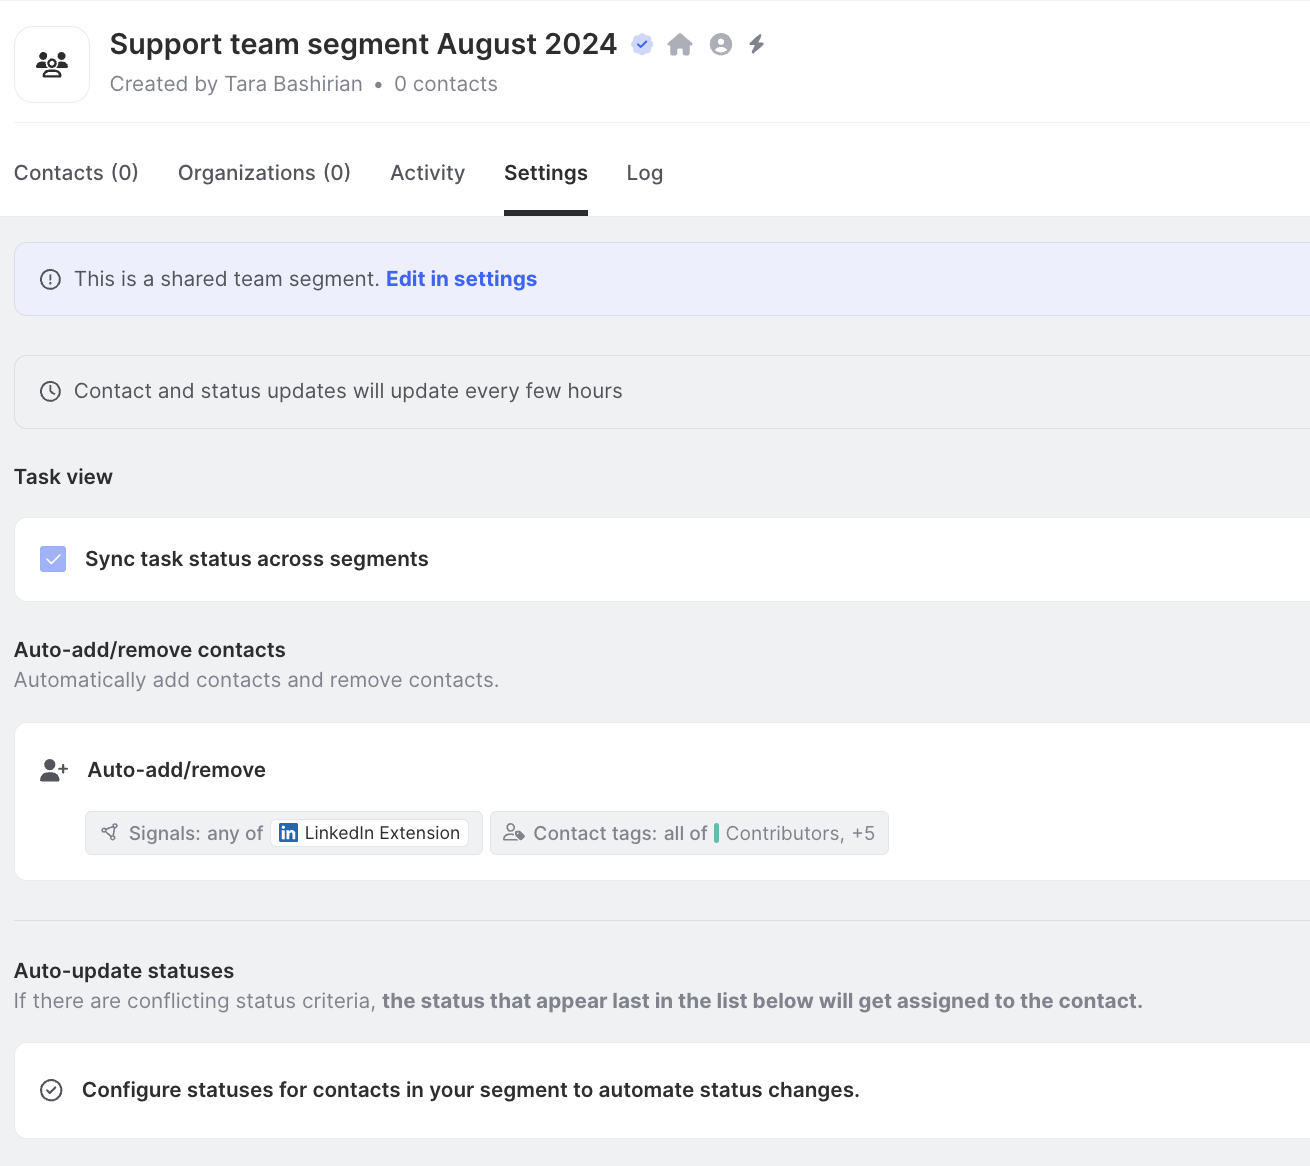Follow the Edit in settings link

pos(461,279)
